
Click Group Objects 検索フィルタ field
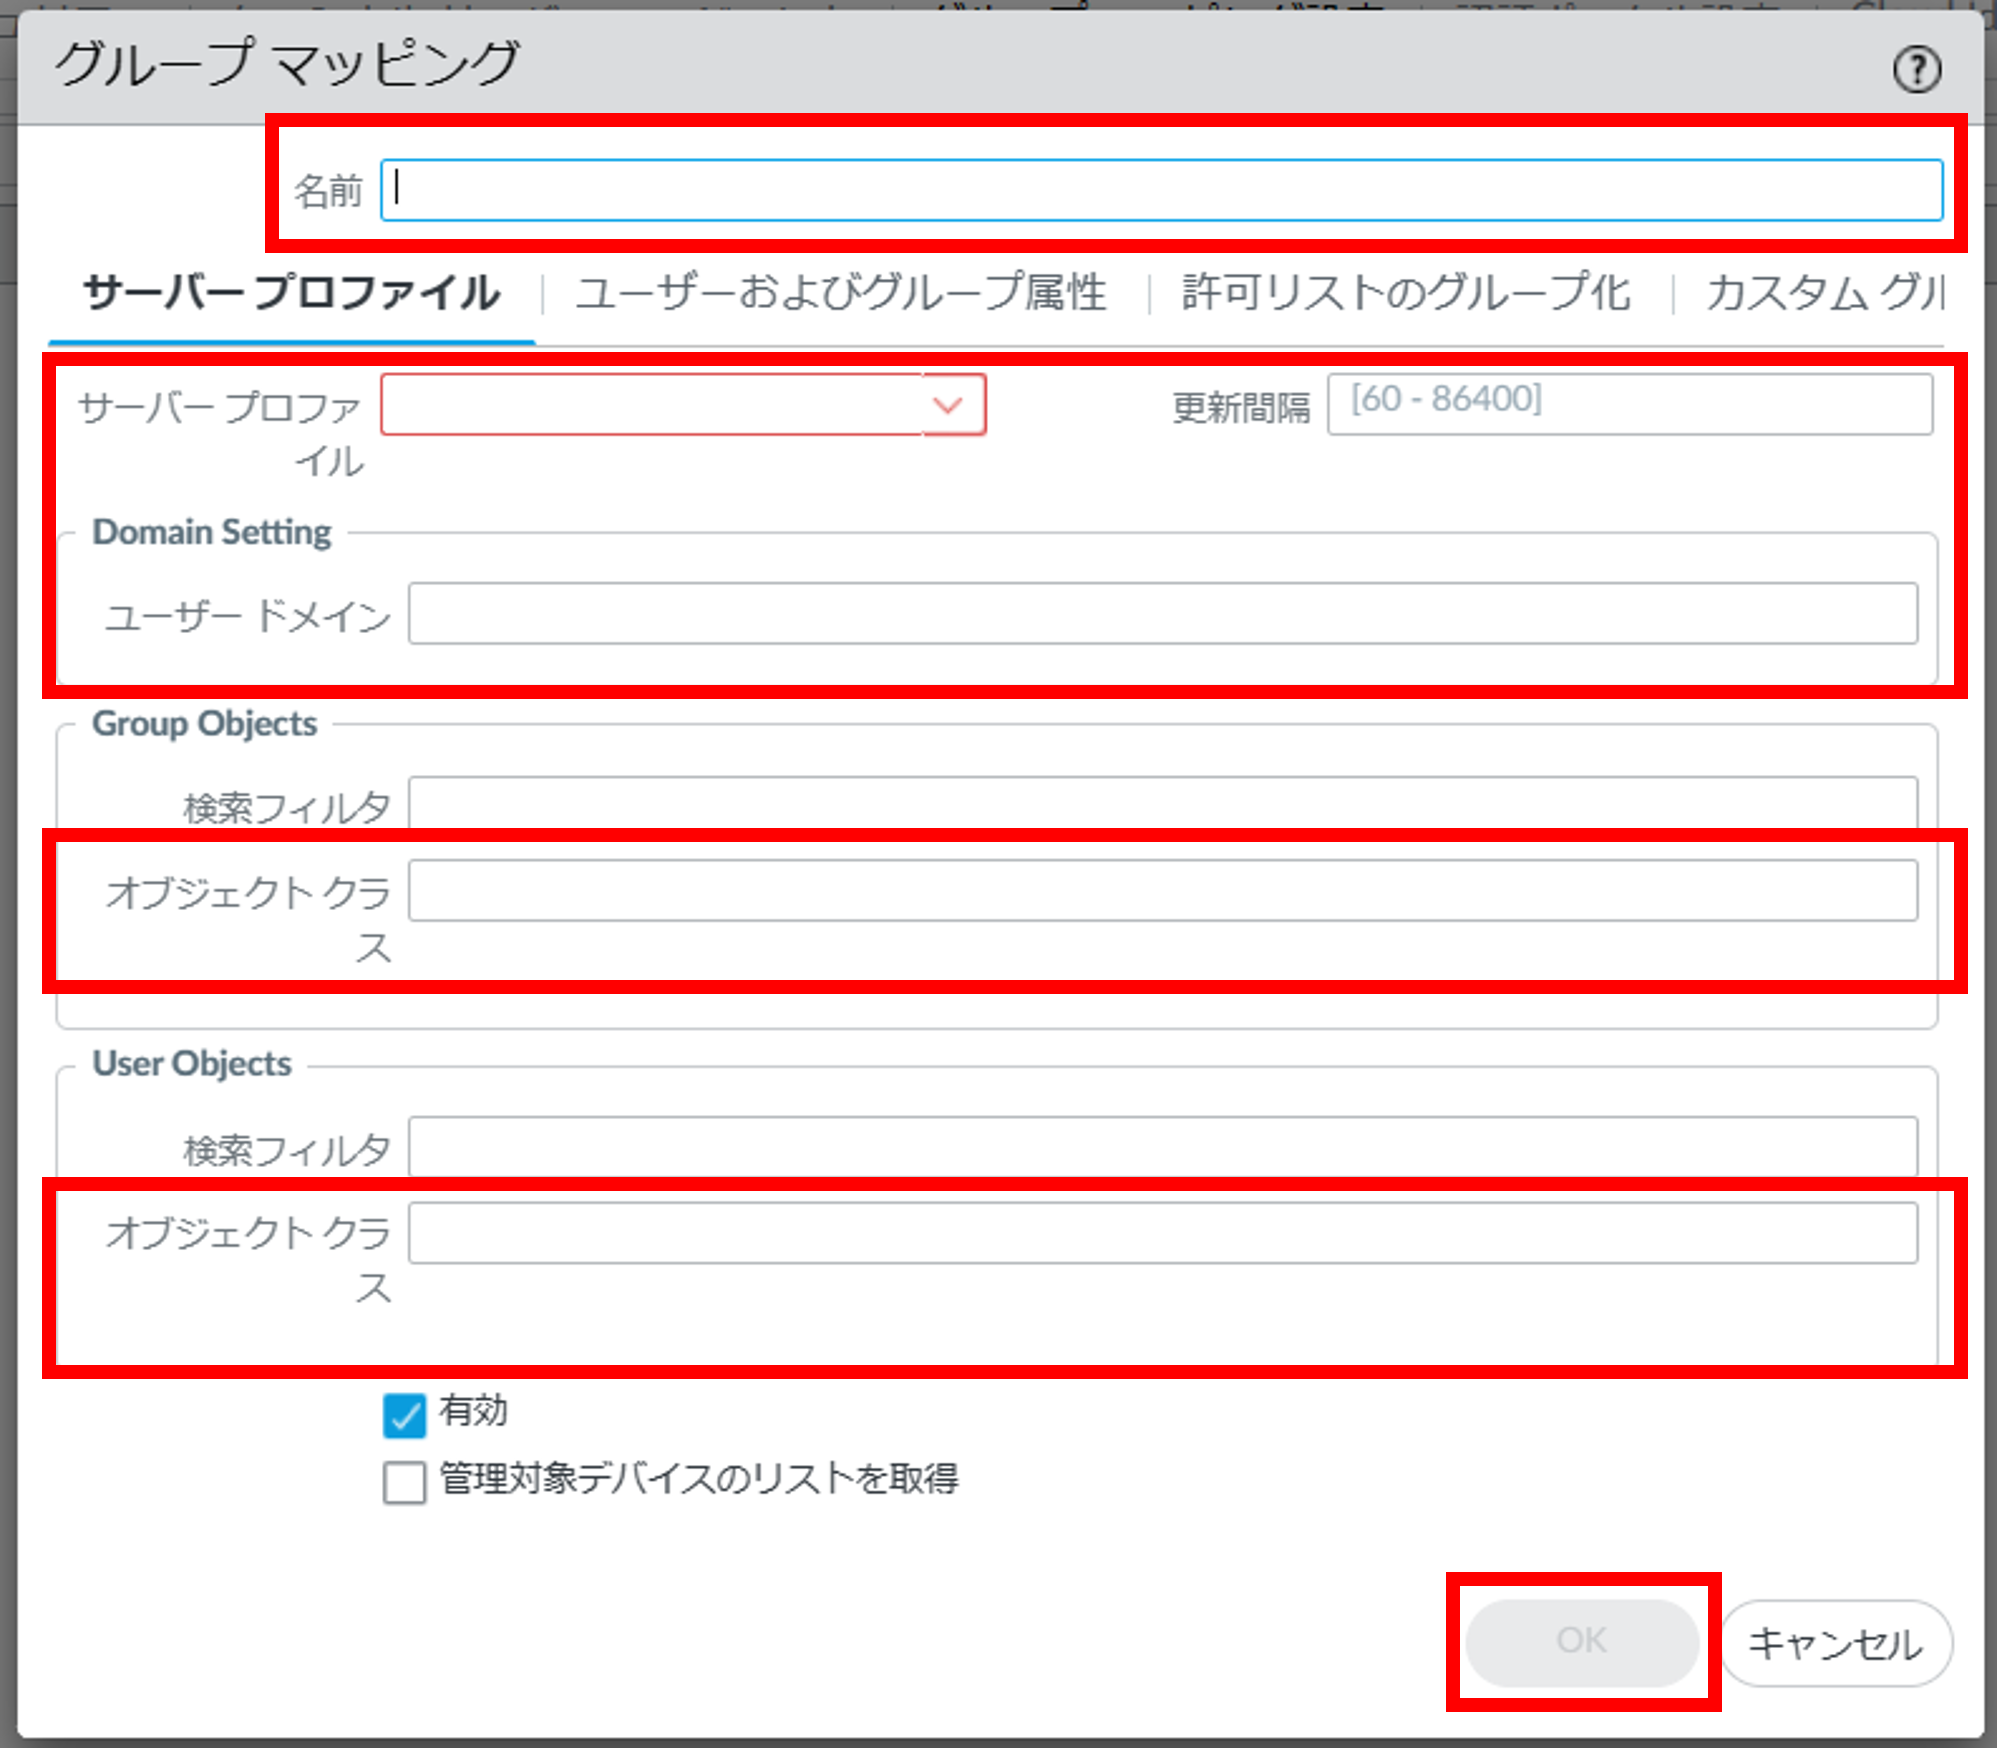coord(1162,802)
